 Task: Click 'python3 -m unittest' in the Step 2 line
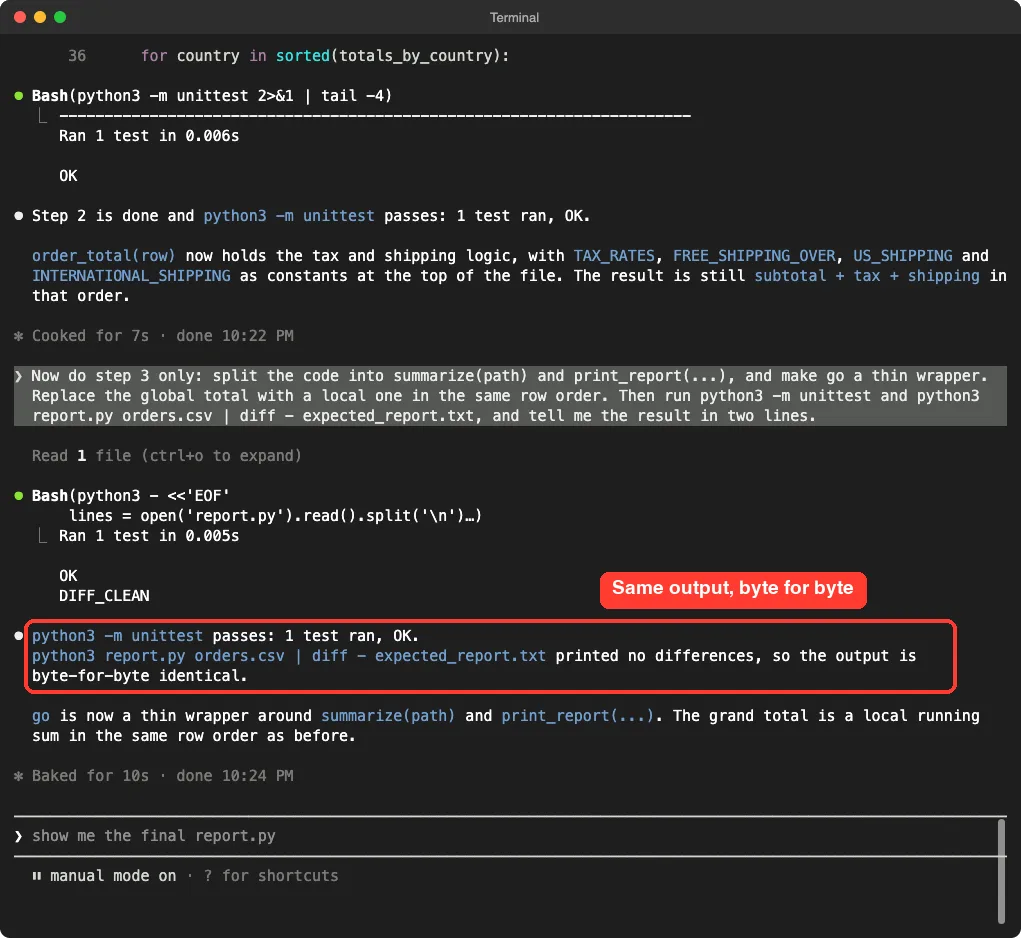click(288, 216)
